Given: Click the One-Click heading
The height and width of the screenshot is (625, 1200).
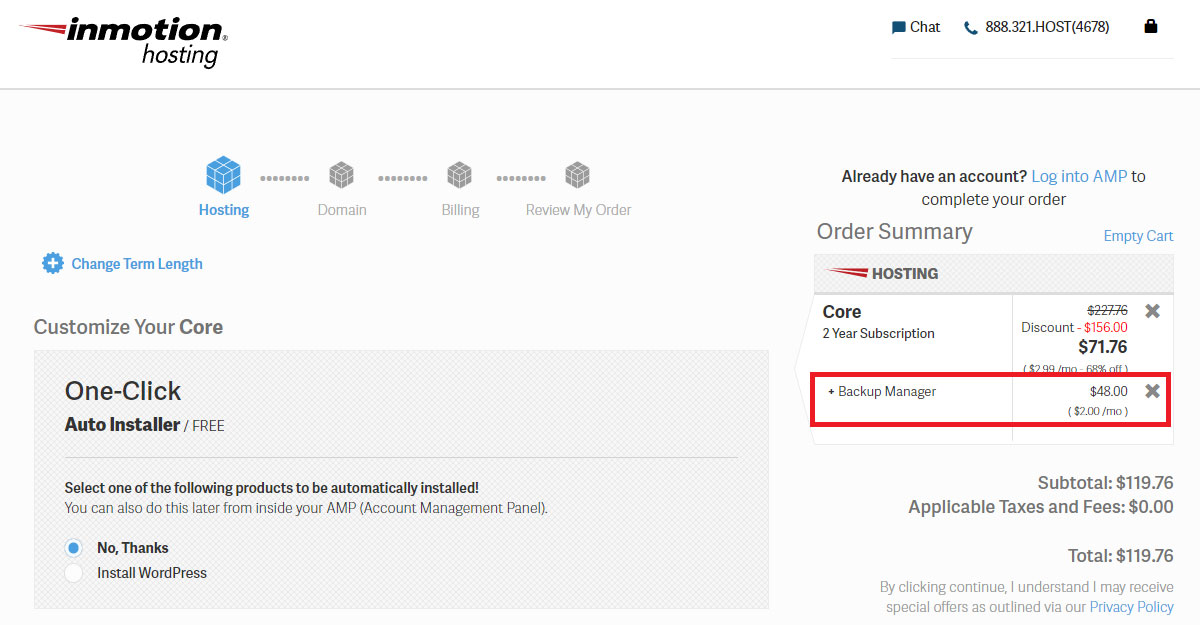Looking at the screenshot, I should coord(123,391).
